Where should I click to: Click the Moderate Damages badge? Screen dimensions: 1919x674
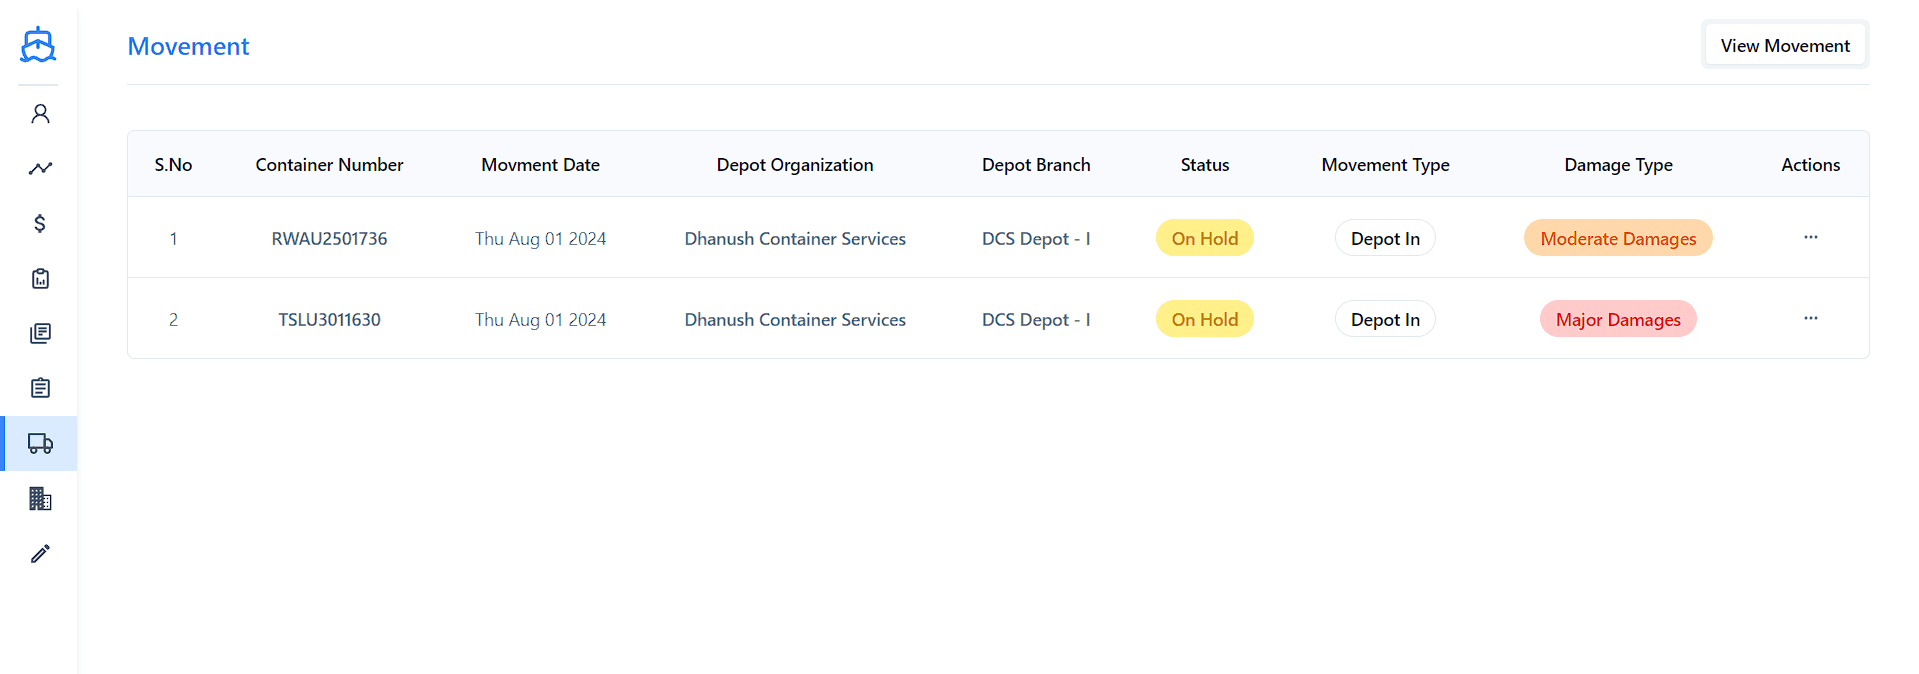click(x=1617, y=239)
